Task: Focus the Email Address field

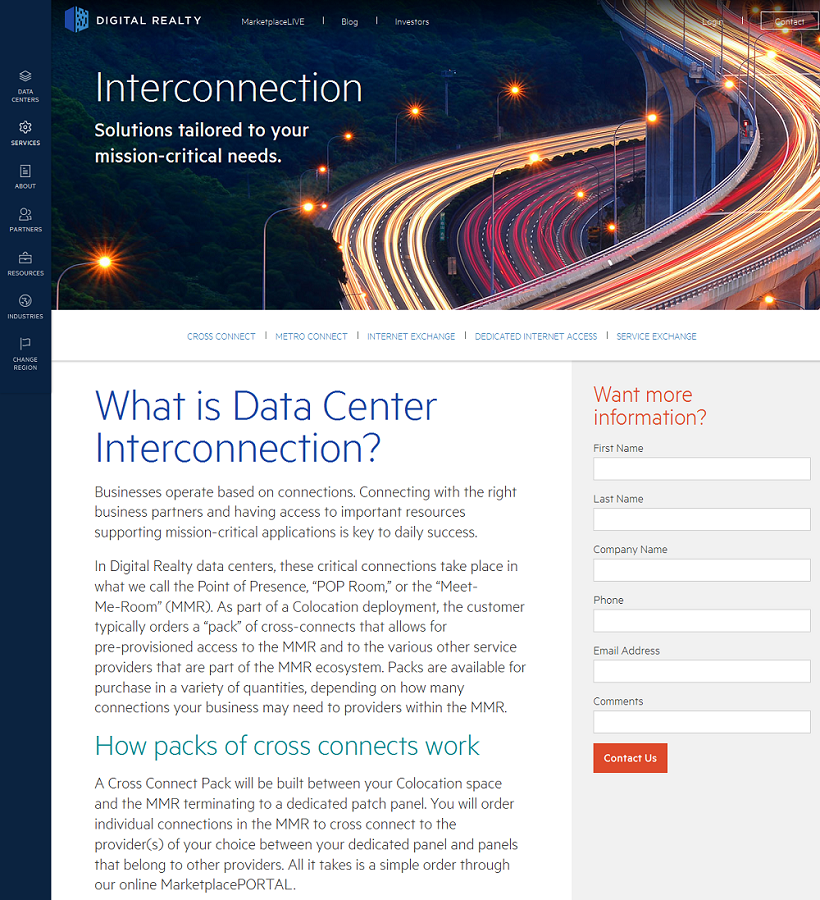Action: coord(701,671)
